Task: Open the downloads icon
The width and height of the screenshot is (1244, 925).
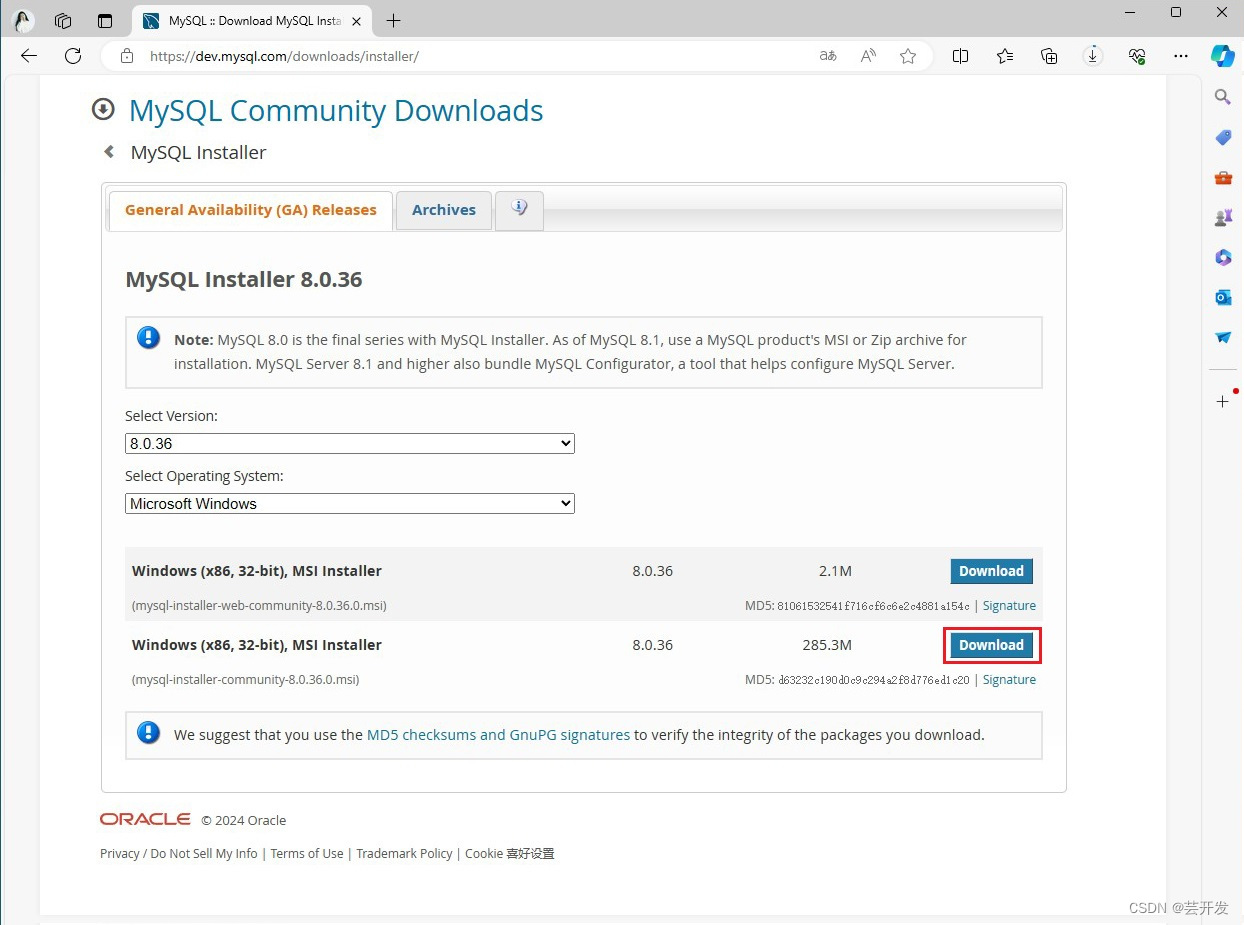Action: click(1093, 57)
